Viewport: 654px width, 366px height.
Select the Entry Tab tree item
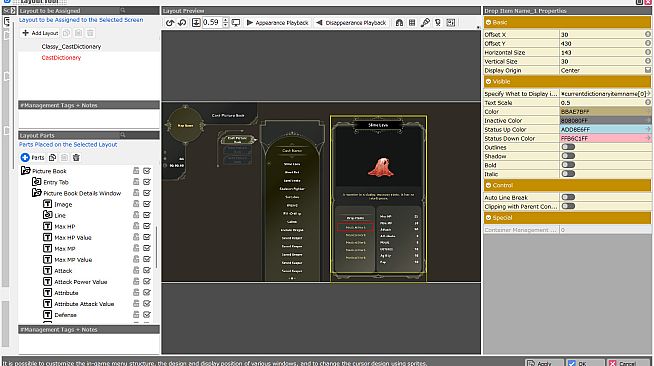coord(56,182)
